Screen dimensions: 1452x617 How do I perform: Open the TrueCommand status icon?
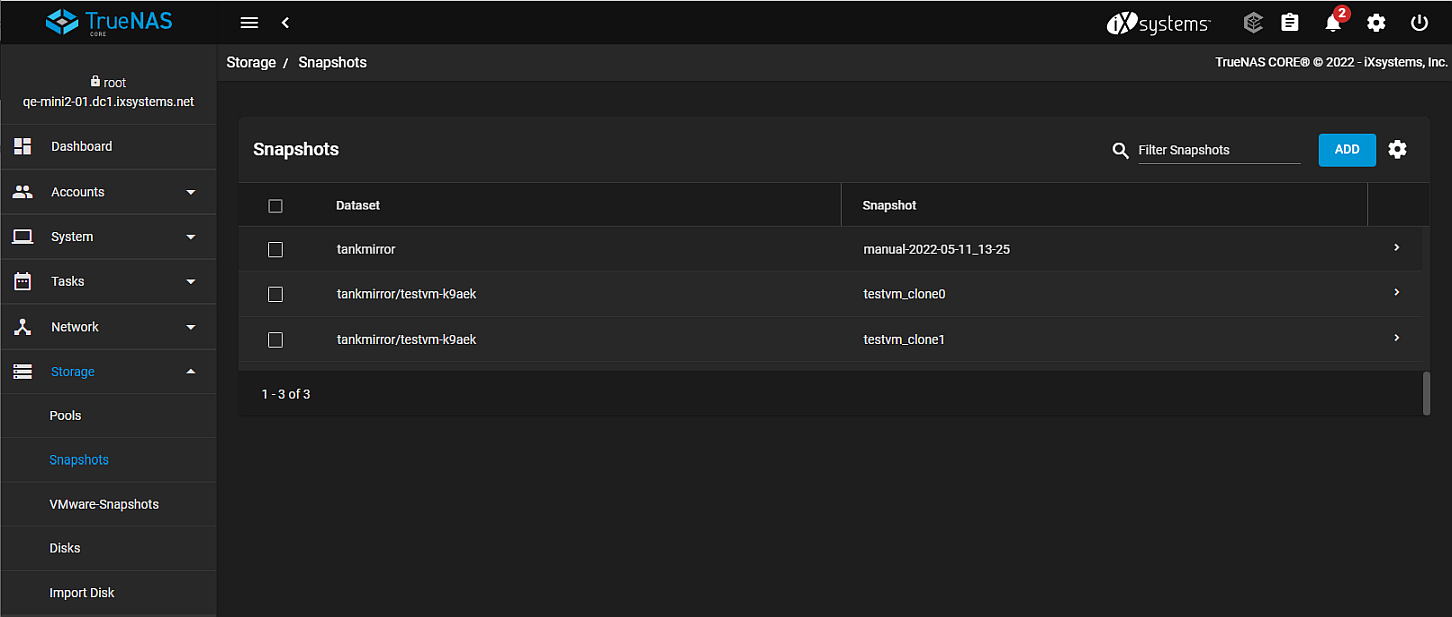click(1253, 22)
